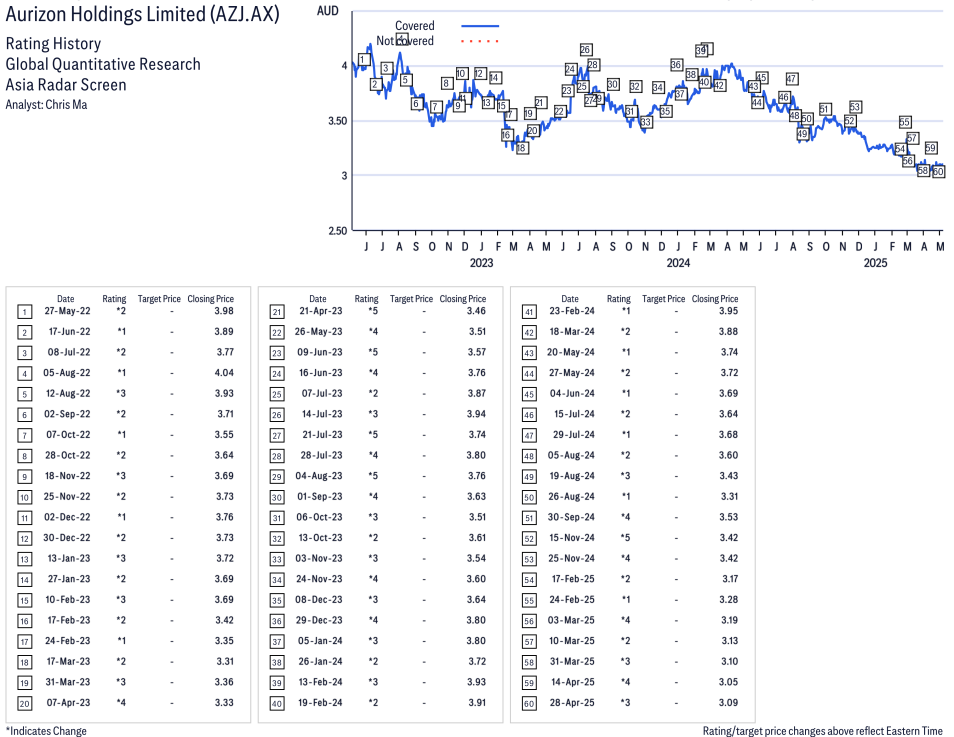The height and width of the screenshot is (737, 954).
Task: Click the title Aurizon Holdings Limited (AZJ.AX)
Action: 142,14
